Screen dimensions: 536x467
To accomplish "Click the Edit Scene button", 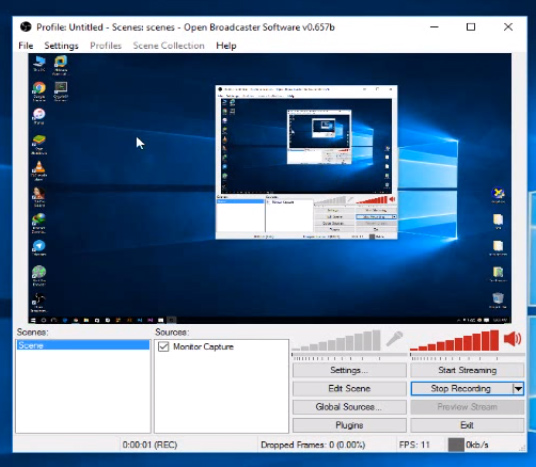I will pos(349,389).
